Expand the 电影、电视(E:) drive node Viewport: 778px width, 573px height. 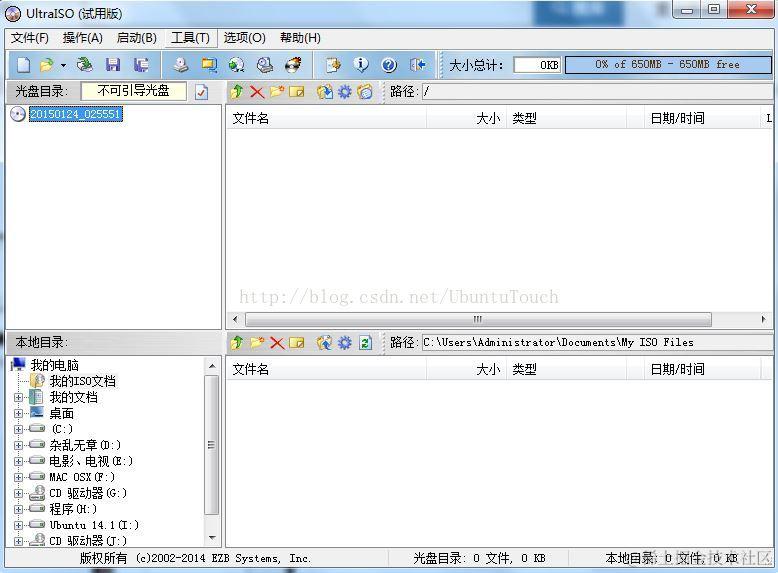click(x=18, y=461)
